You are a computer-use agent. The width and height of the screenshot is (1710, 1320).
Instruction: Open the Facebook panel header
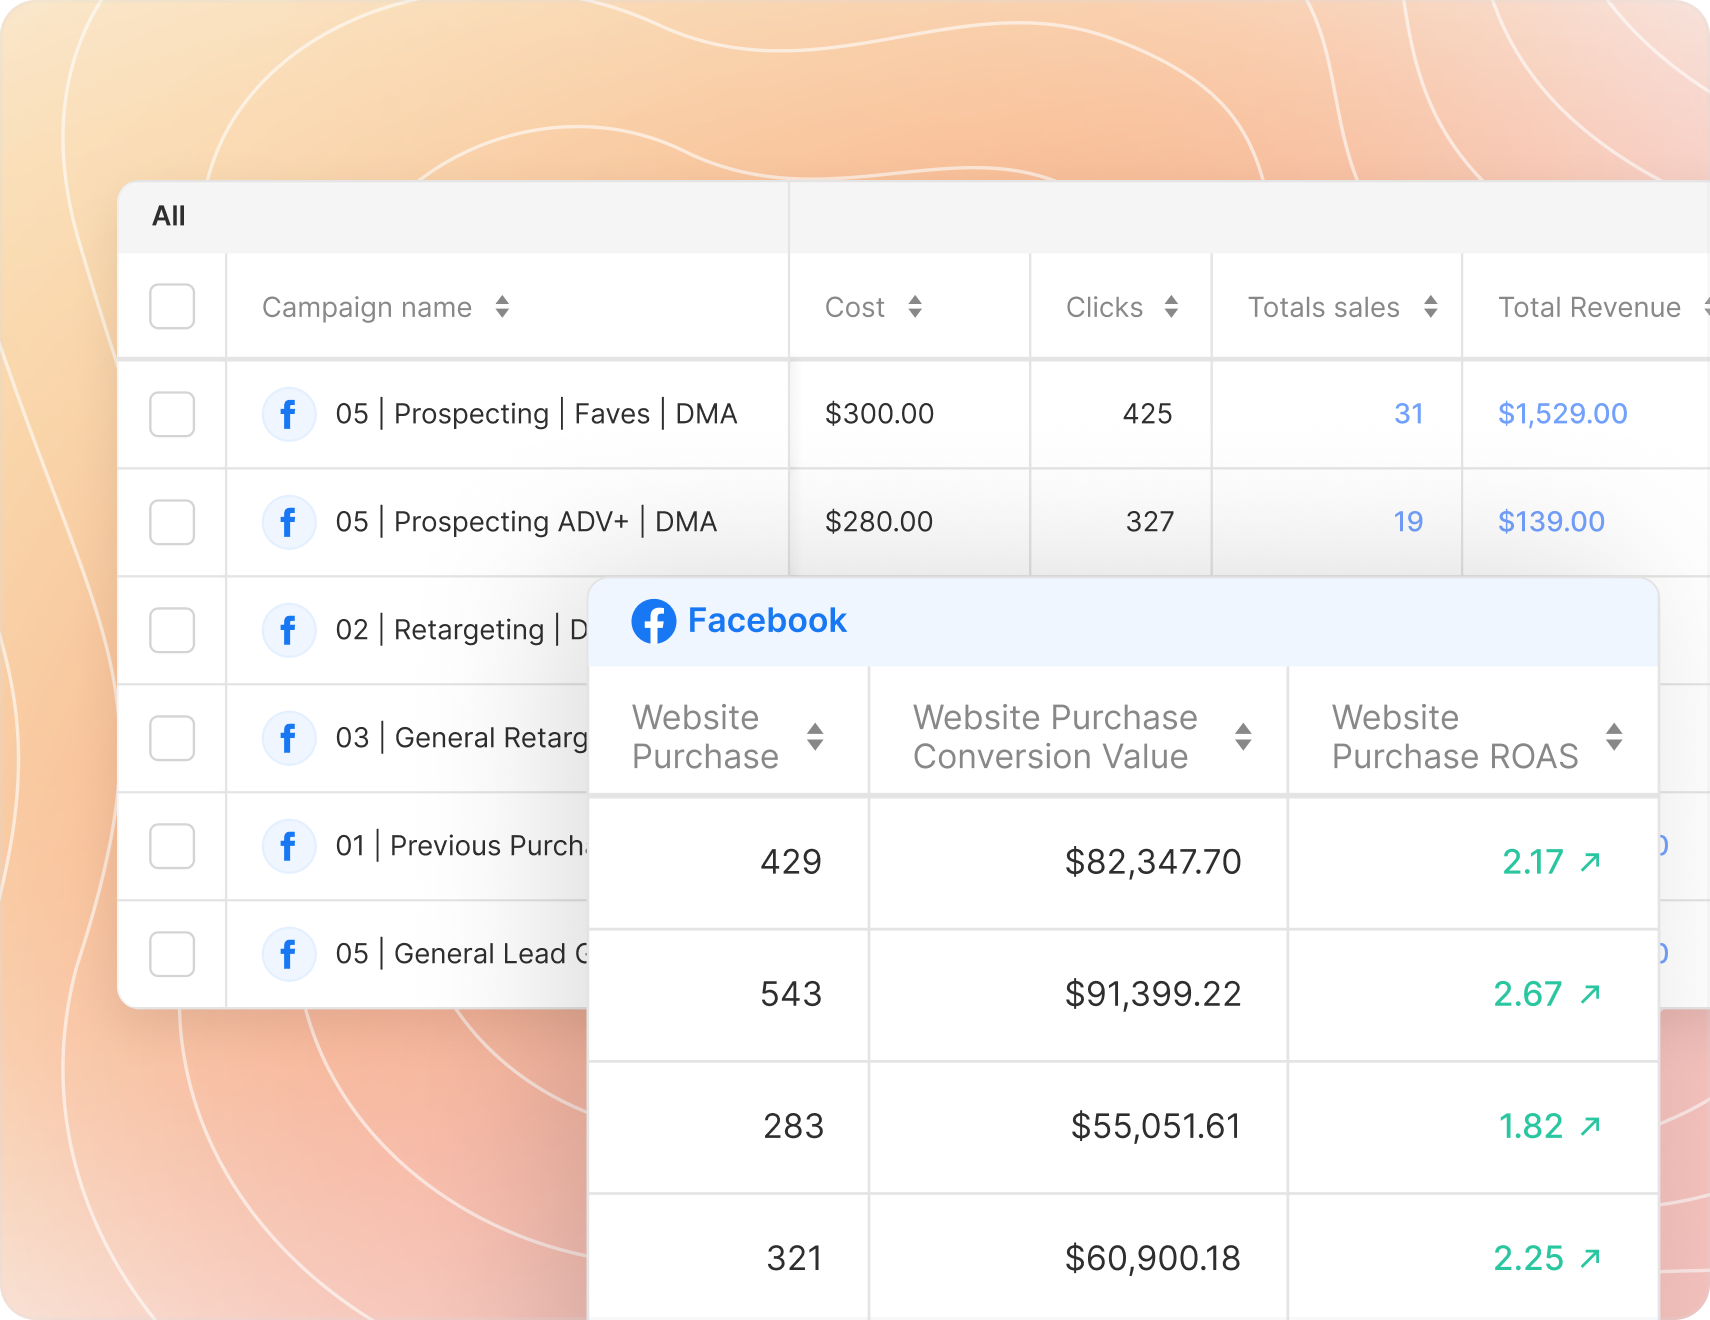point(768,620)
